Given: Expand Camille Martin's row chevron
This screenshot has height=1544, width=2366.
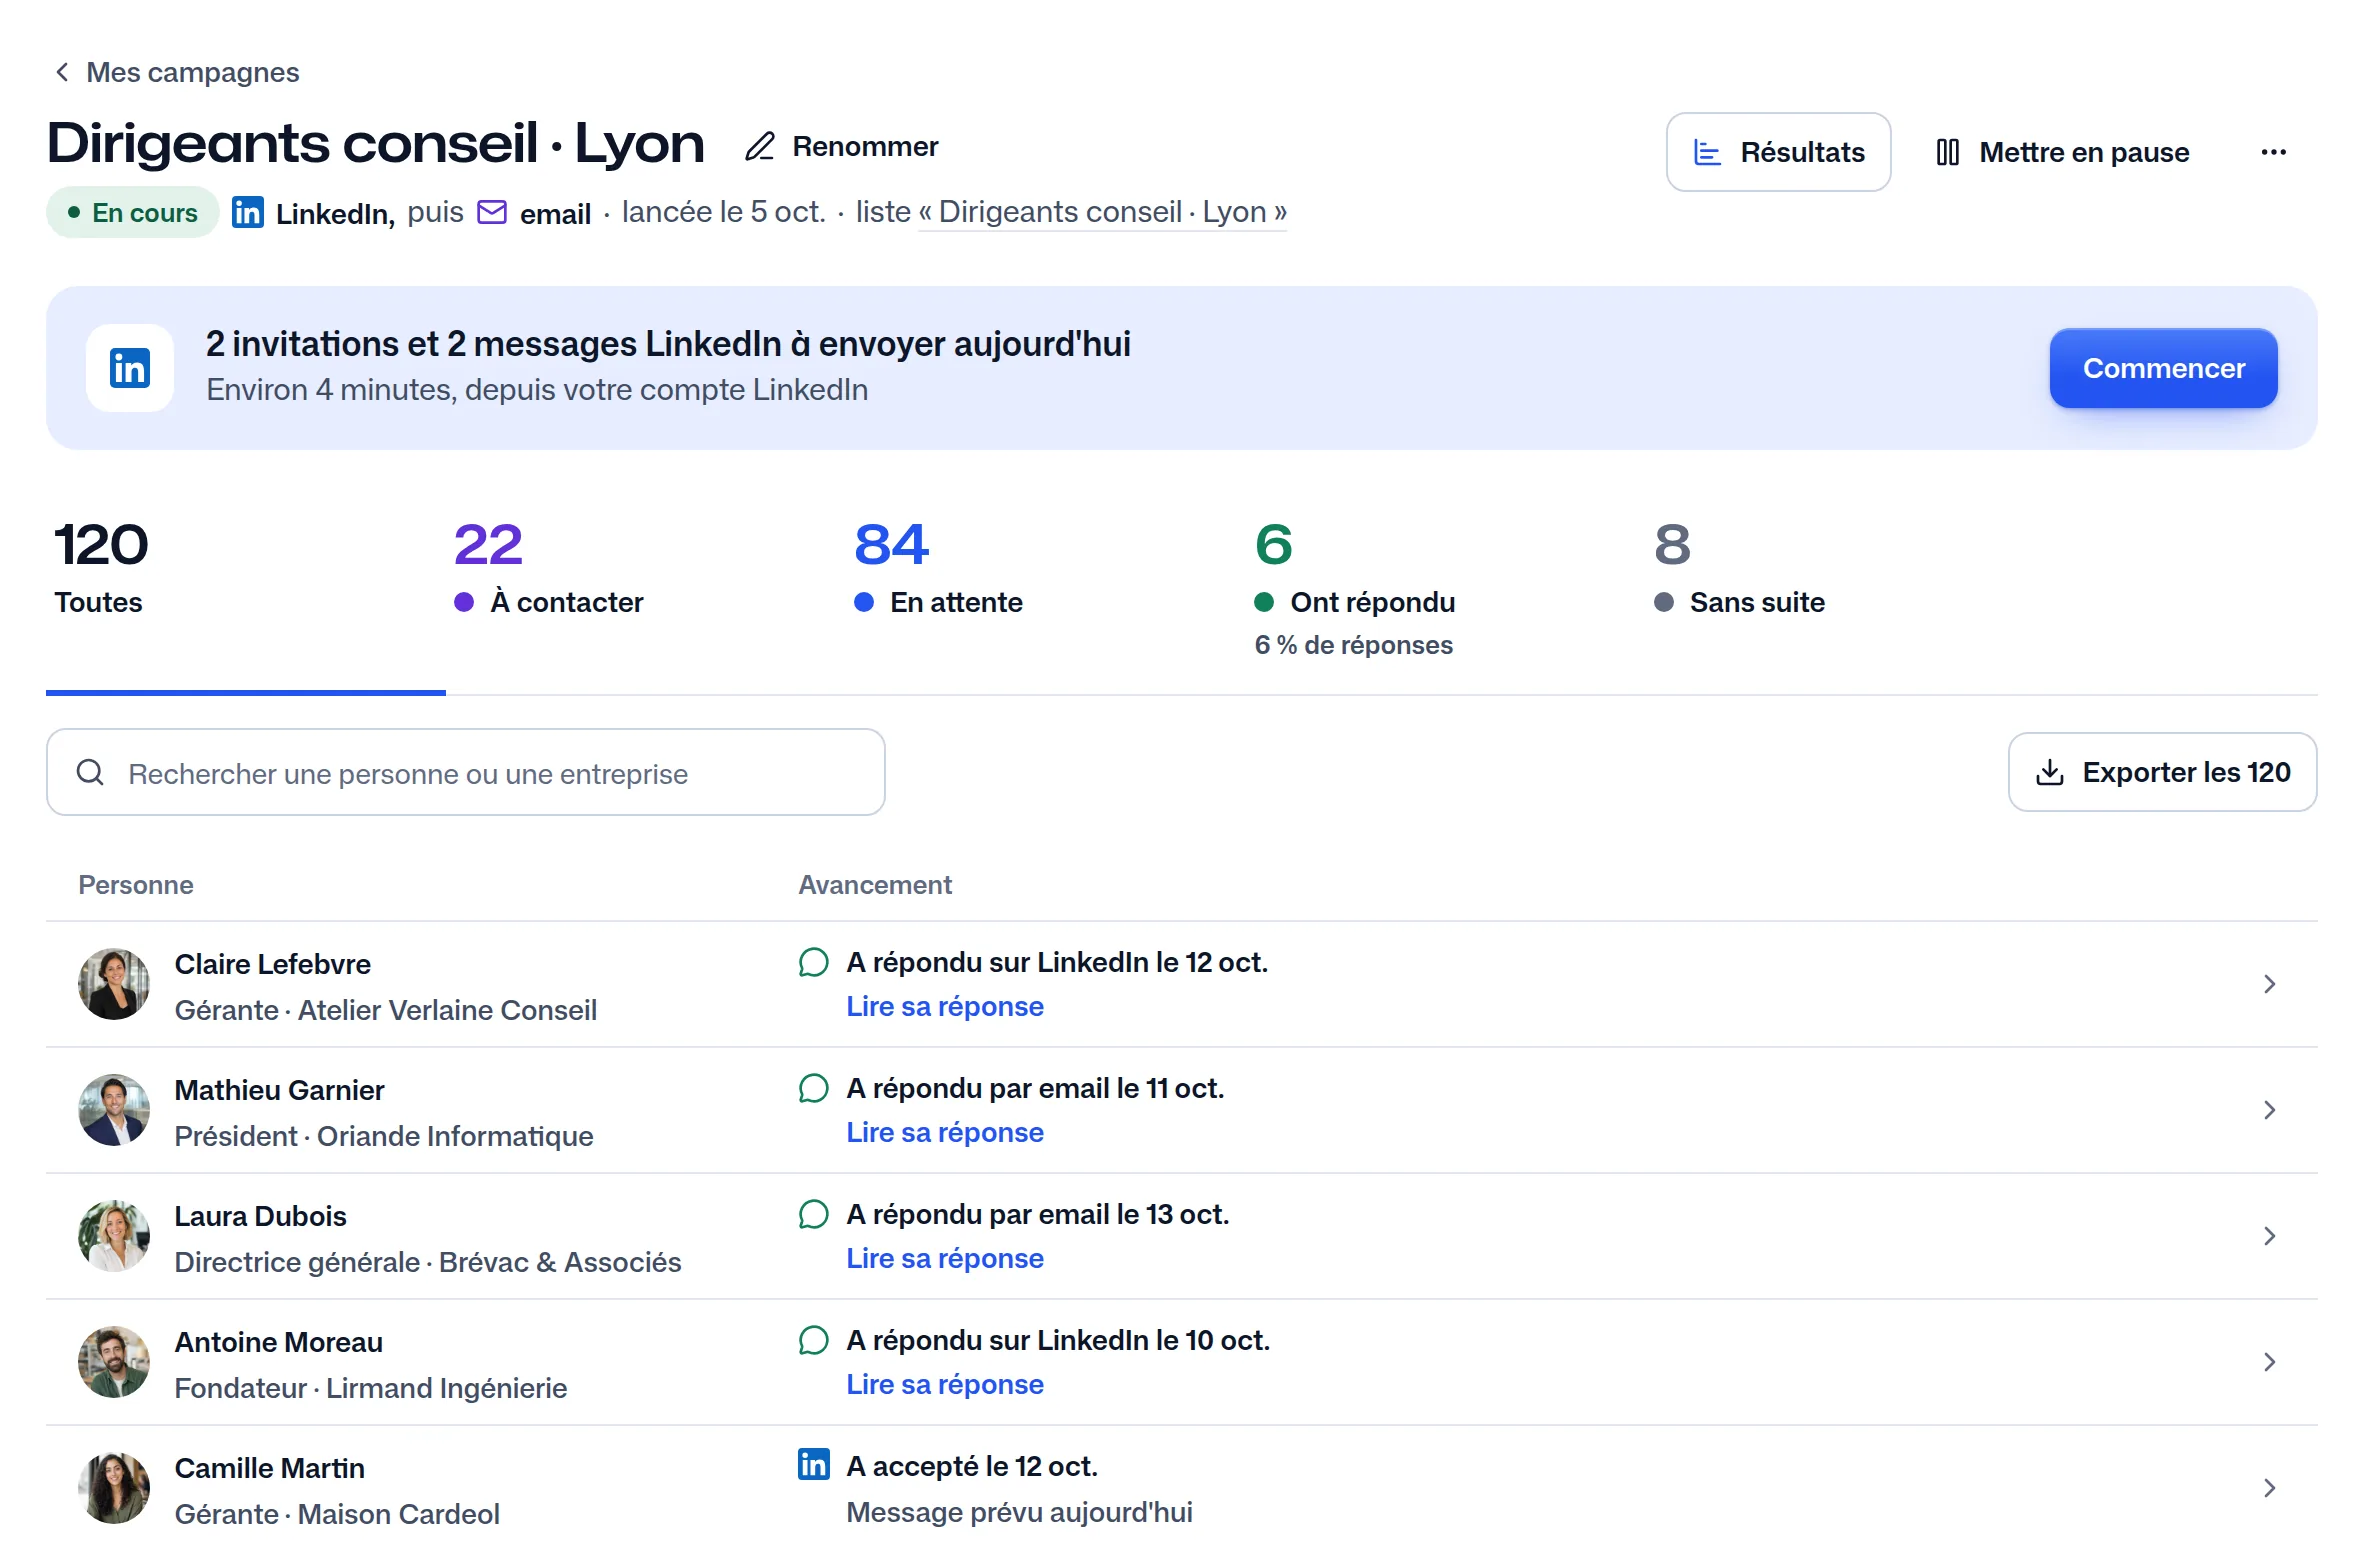Looking at the screenshot, I should (2269, 1488).
